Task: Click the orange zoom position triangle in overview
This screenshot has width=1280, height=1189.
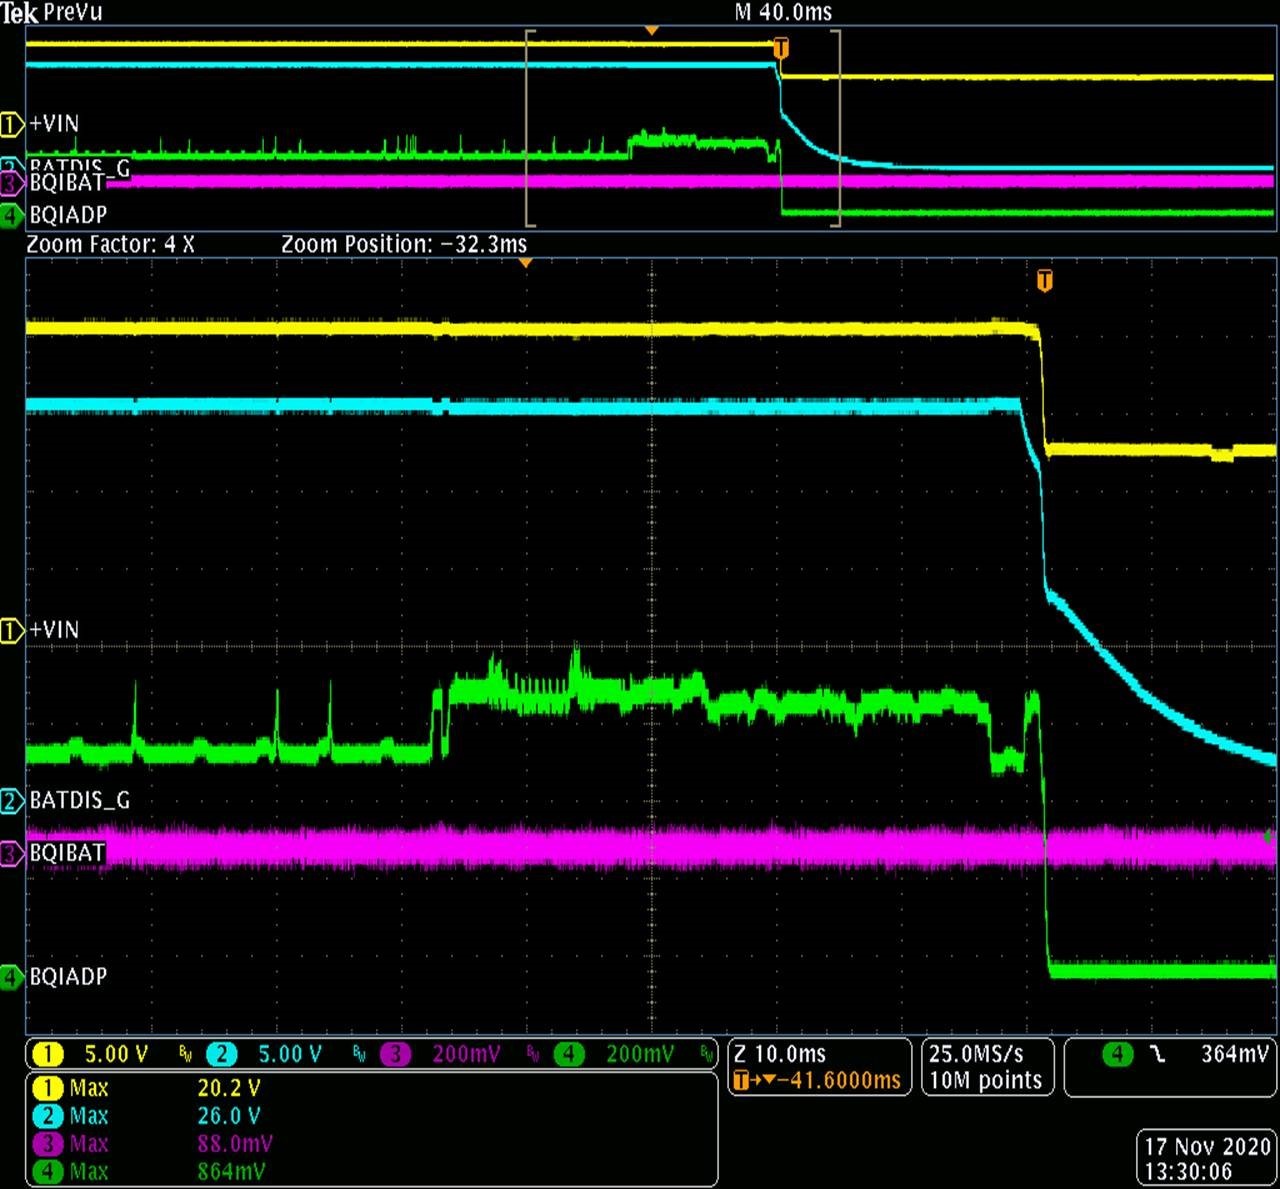Action: (651, 31)
